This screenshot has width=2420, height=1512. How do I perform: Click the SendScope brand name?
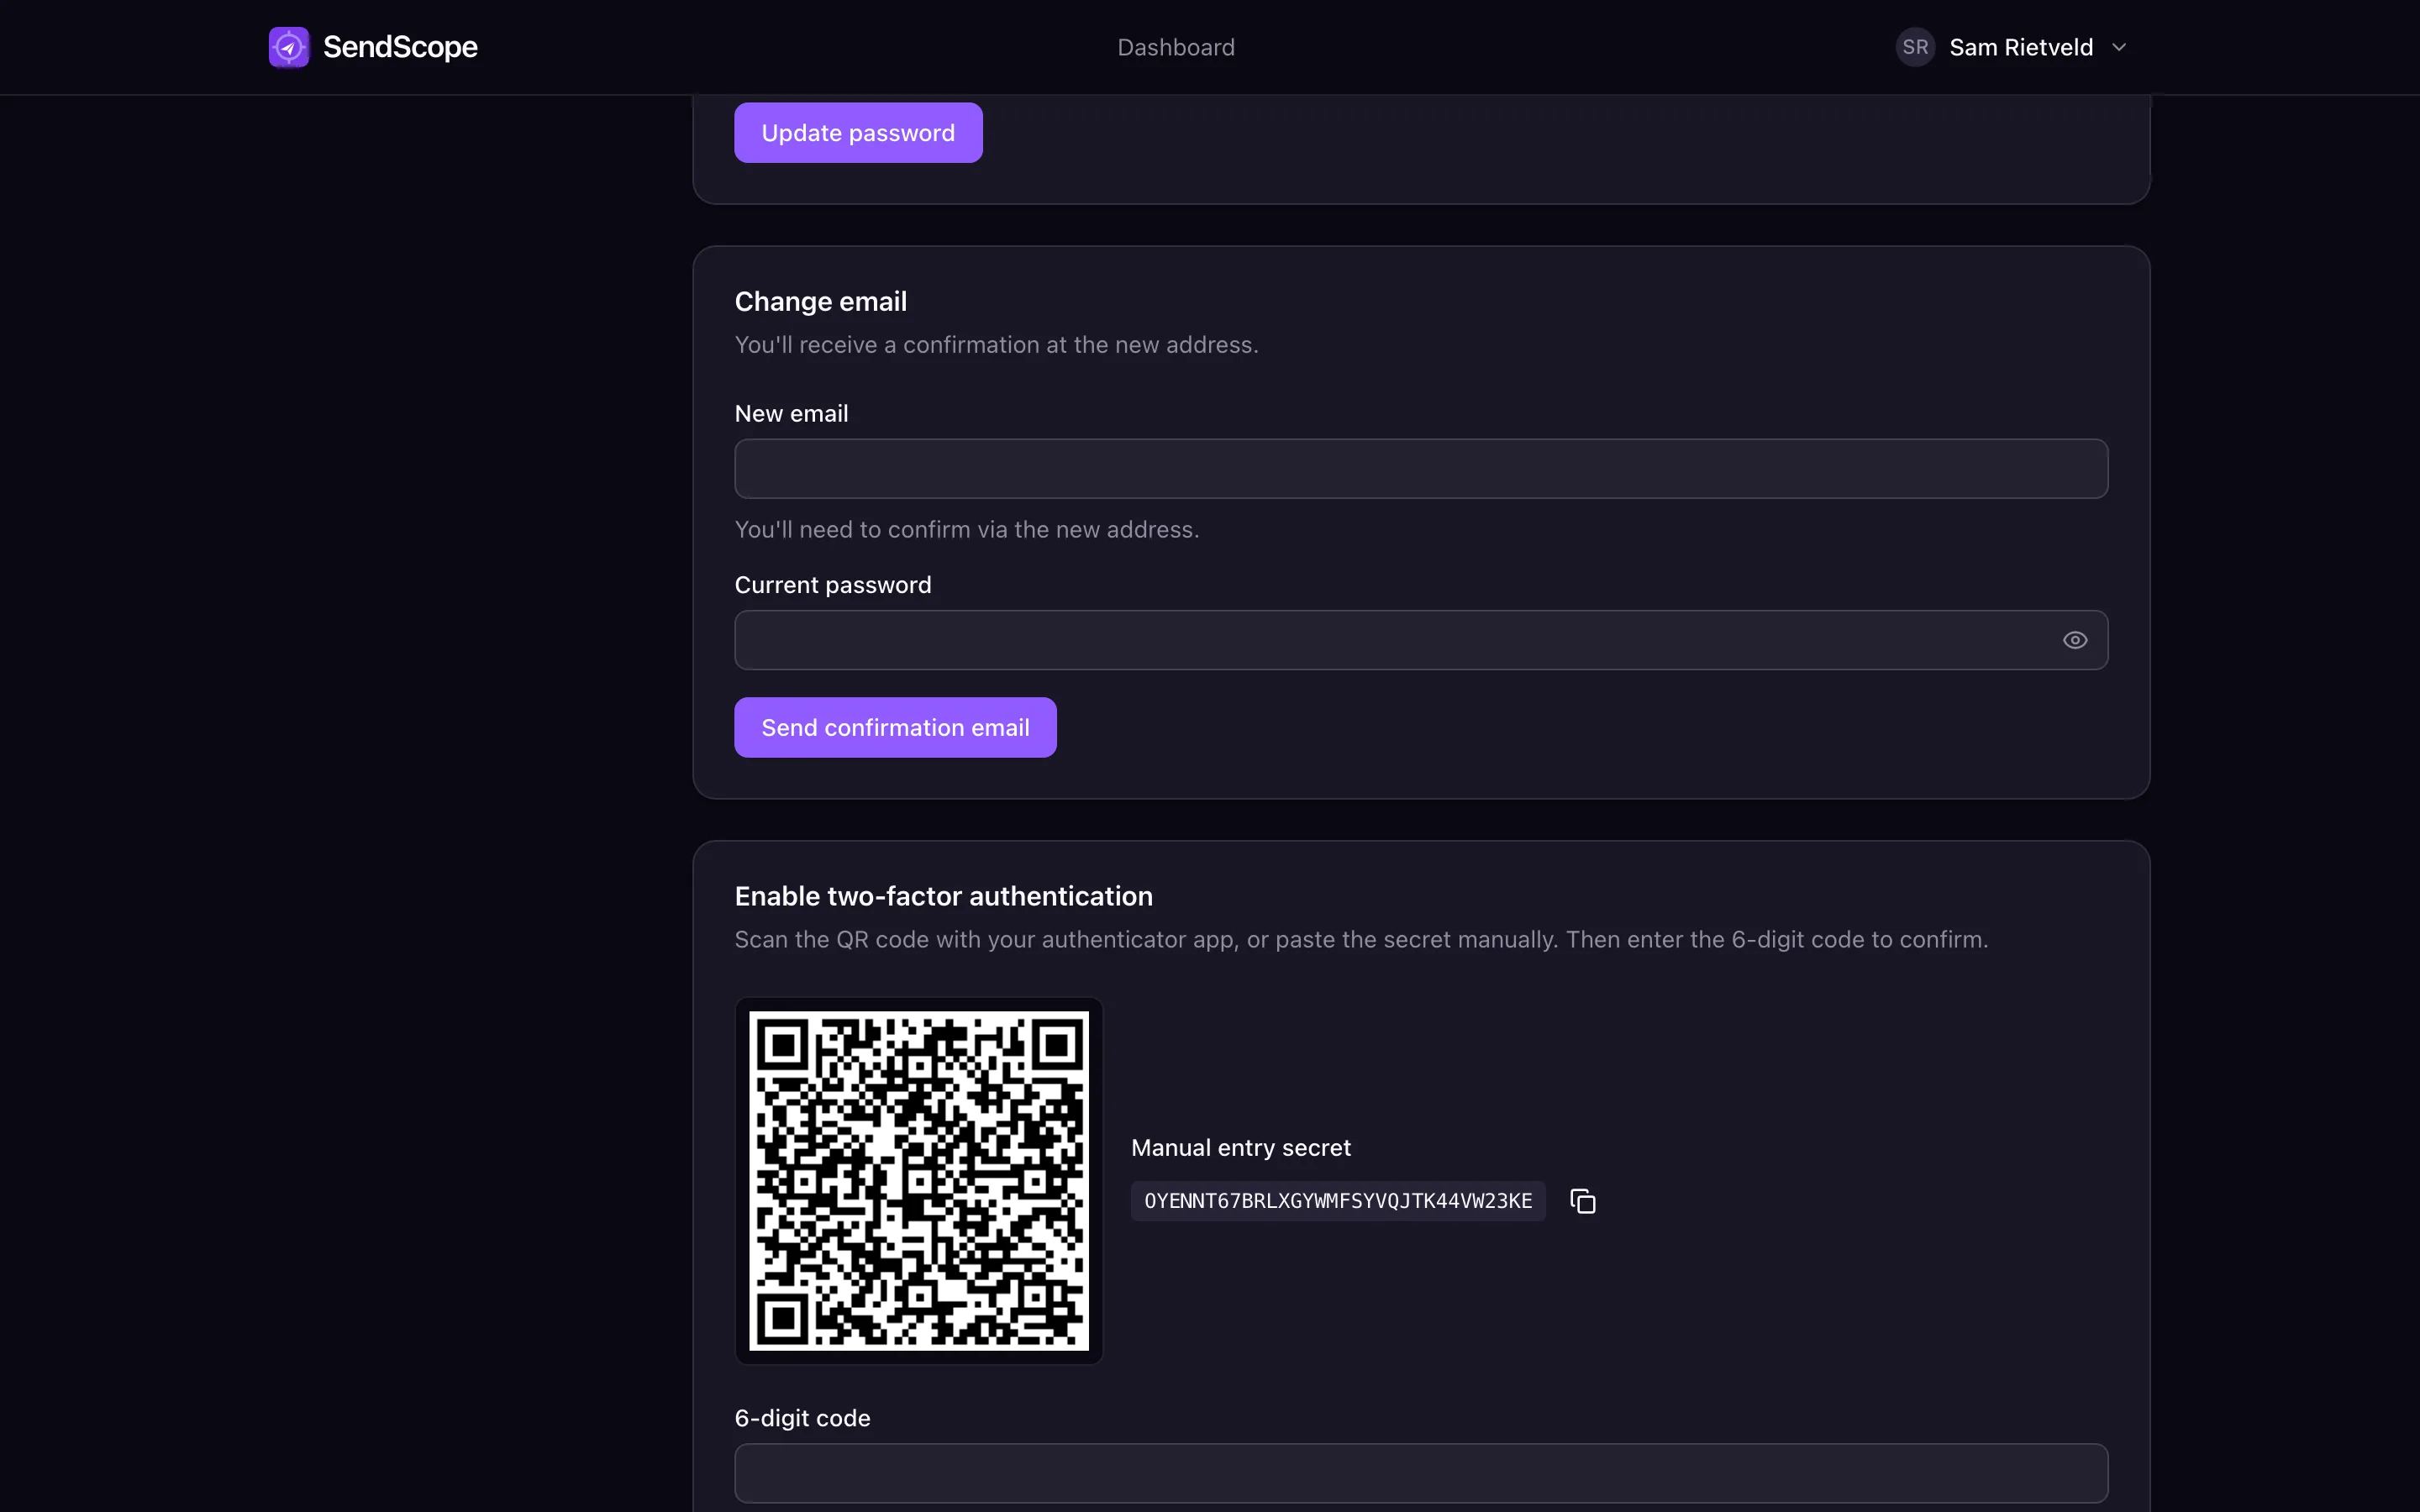click(400, 47)
